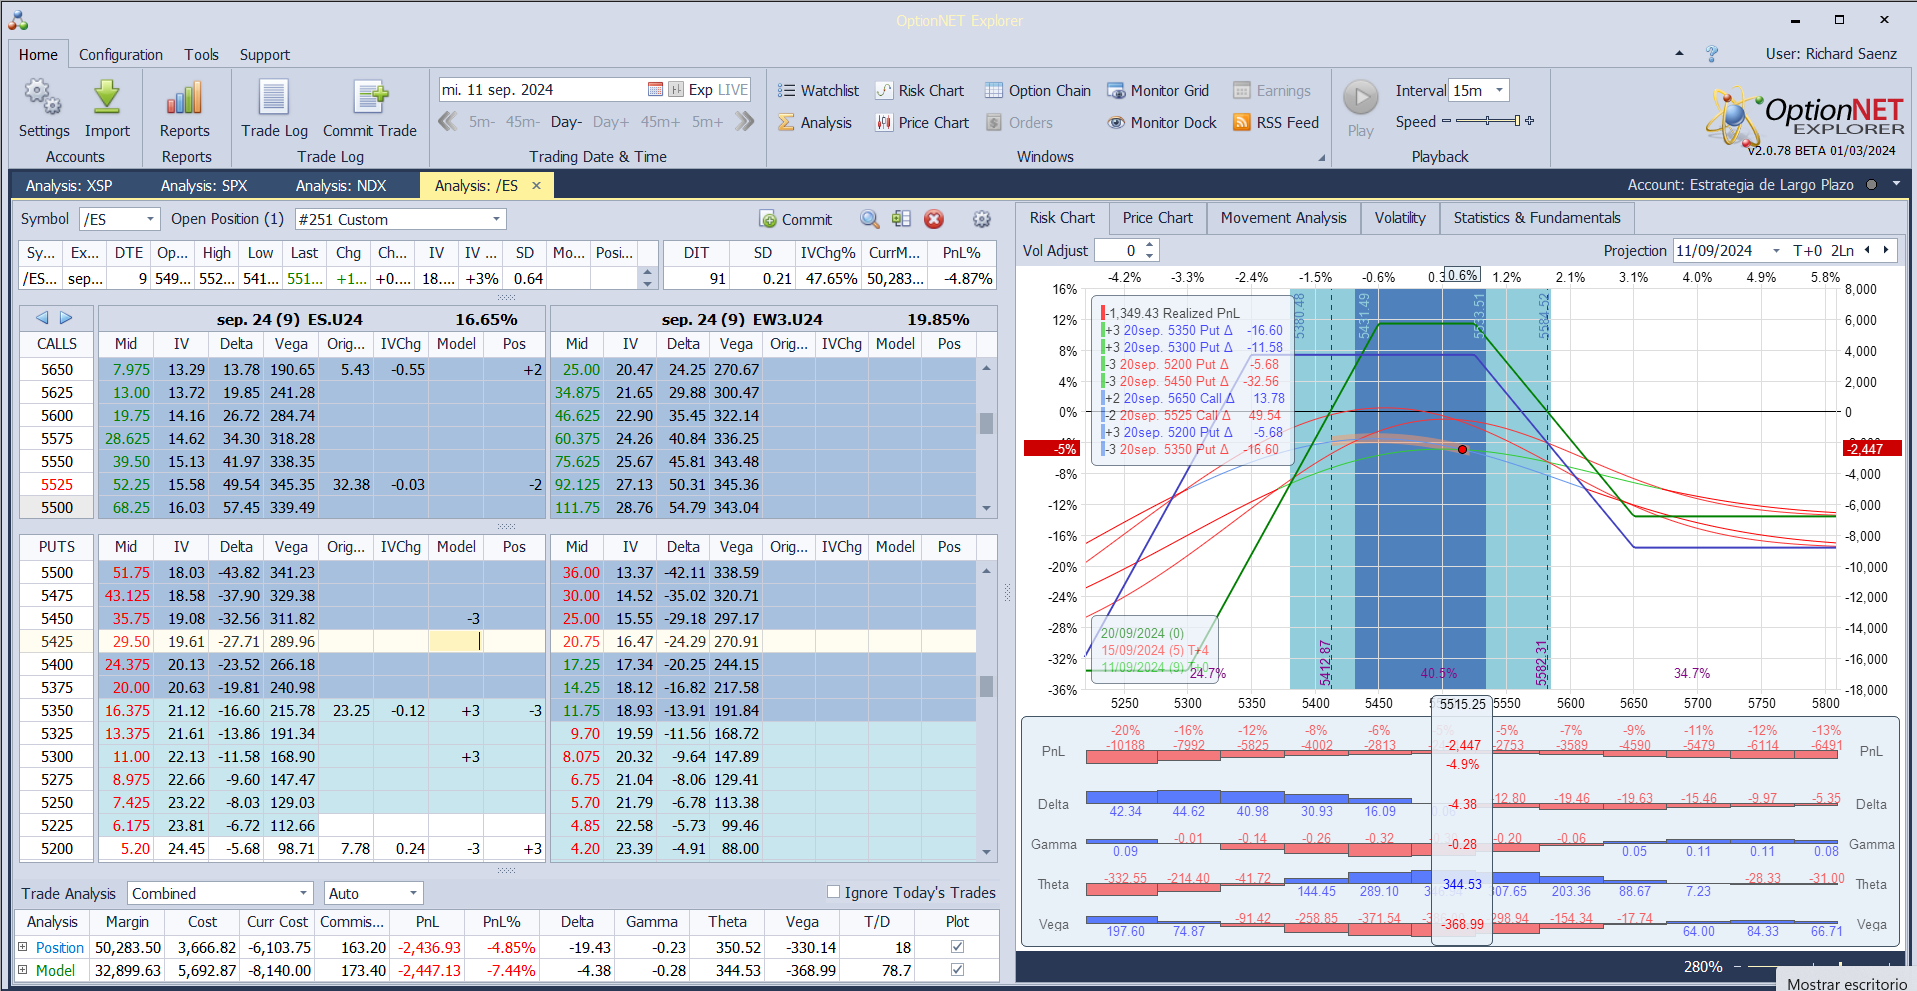Increase the Vol Adjust value
Image resolution: width=1917 pixels, height=991 pixels.
tap(1150, 245)
